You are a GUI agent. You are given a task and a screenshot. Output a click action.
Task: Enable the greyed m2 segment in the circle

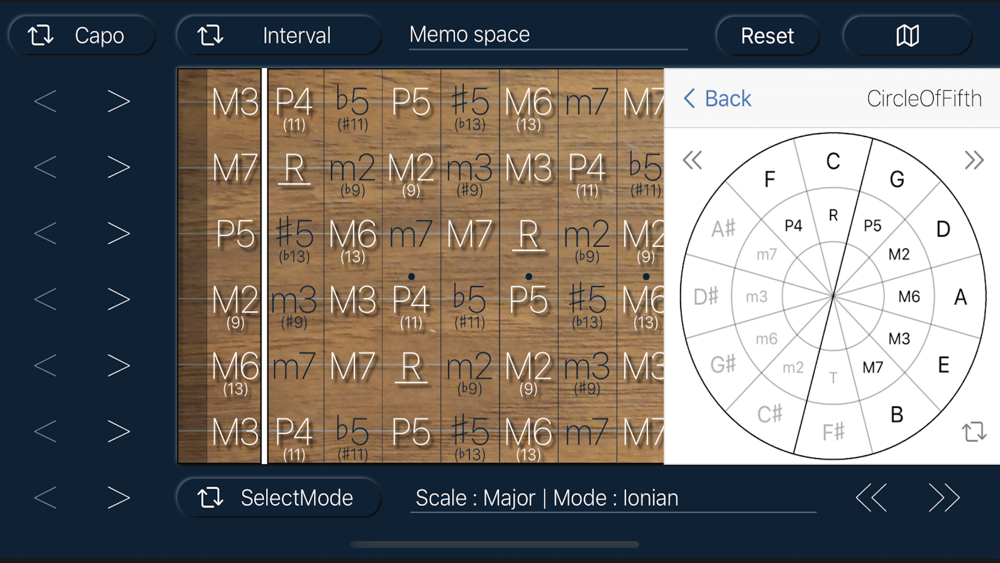(793, 367)
